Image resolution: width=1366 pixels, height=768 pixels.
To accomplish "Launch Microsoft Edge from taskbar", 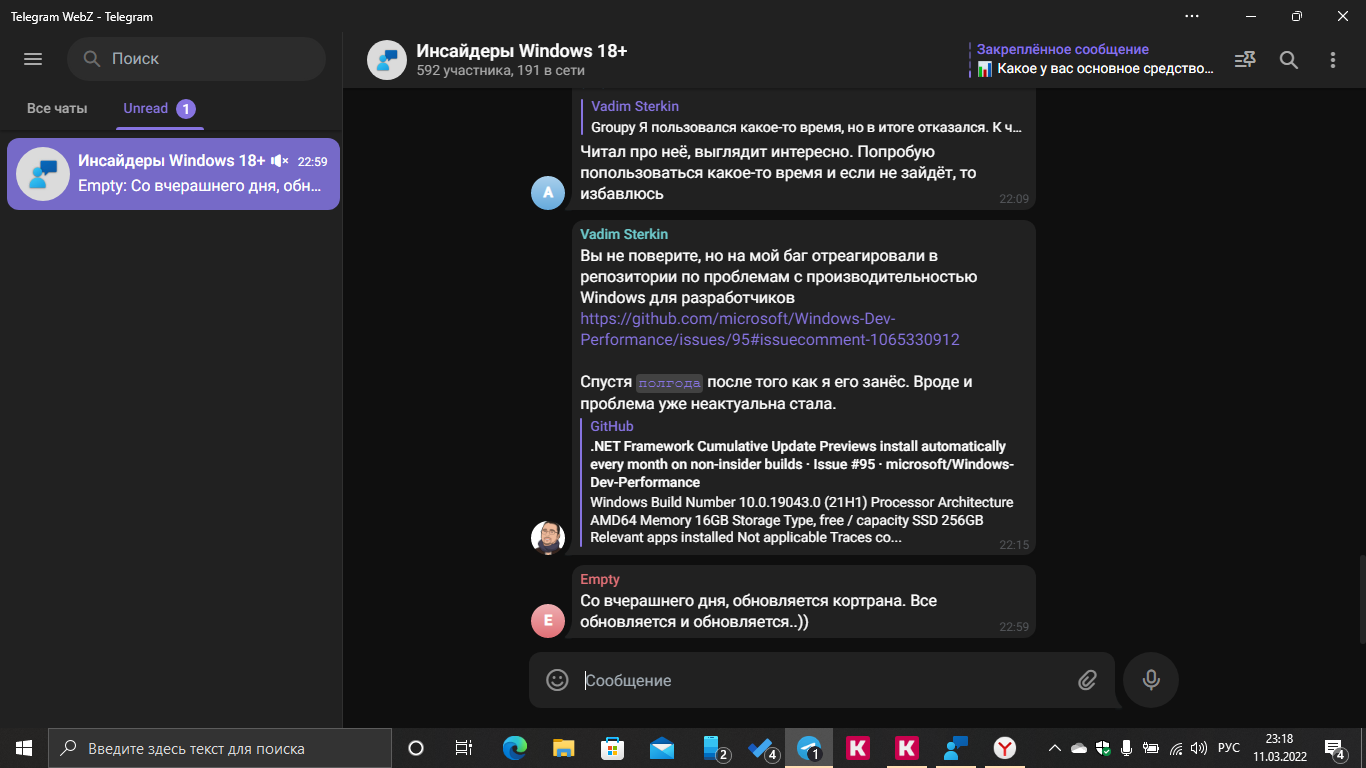I will (x=514, y=748).
